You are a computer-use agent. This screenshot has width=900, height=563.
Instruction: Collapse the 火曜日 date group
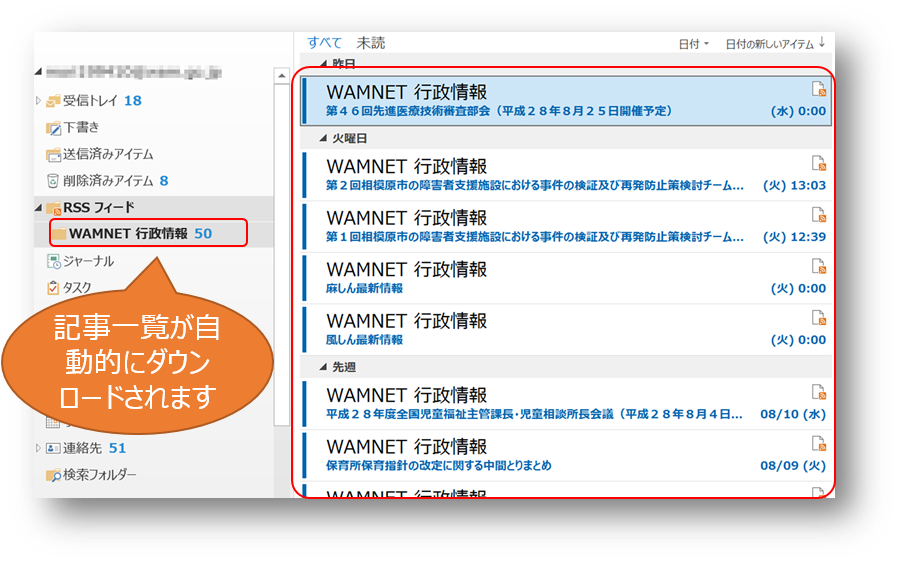[324, 138]
